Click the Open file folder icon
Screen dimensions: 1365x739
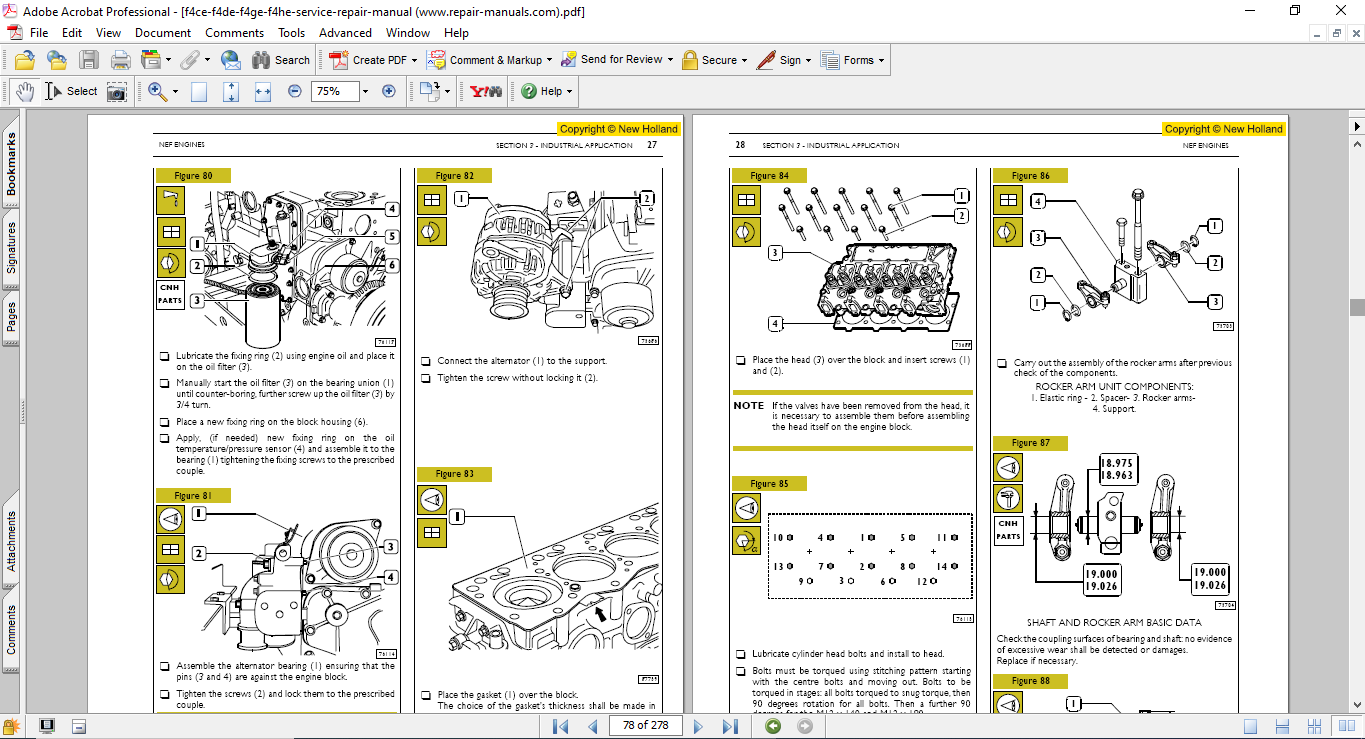pyautogui.click(x=25, y=60)
